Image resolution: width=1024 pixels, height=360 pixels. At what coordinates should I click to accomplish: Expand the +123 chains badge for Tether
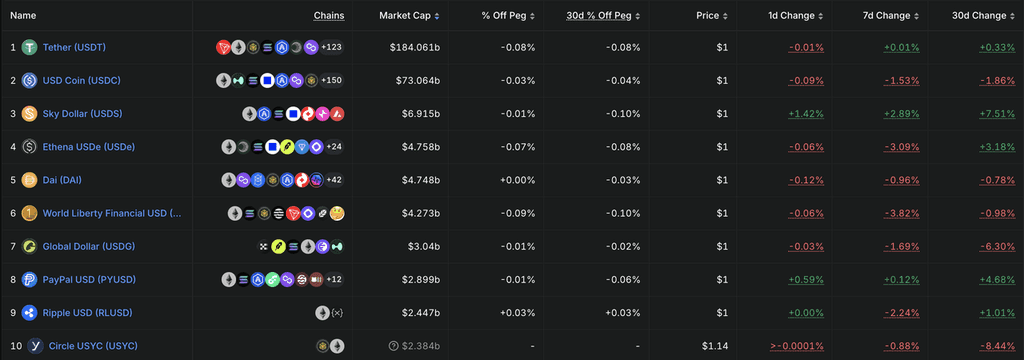point(331,47)
